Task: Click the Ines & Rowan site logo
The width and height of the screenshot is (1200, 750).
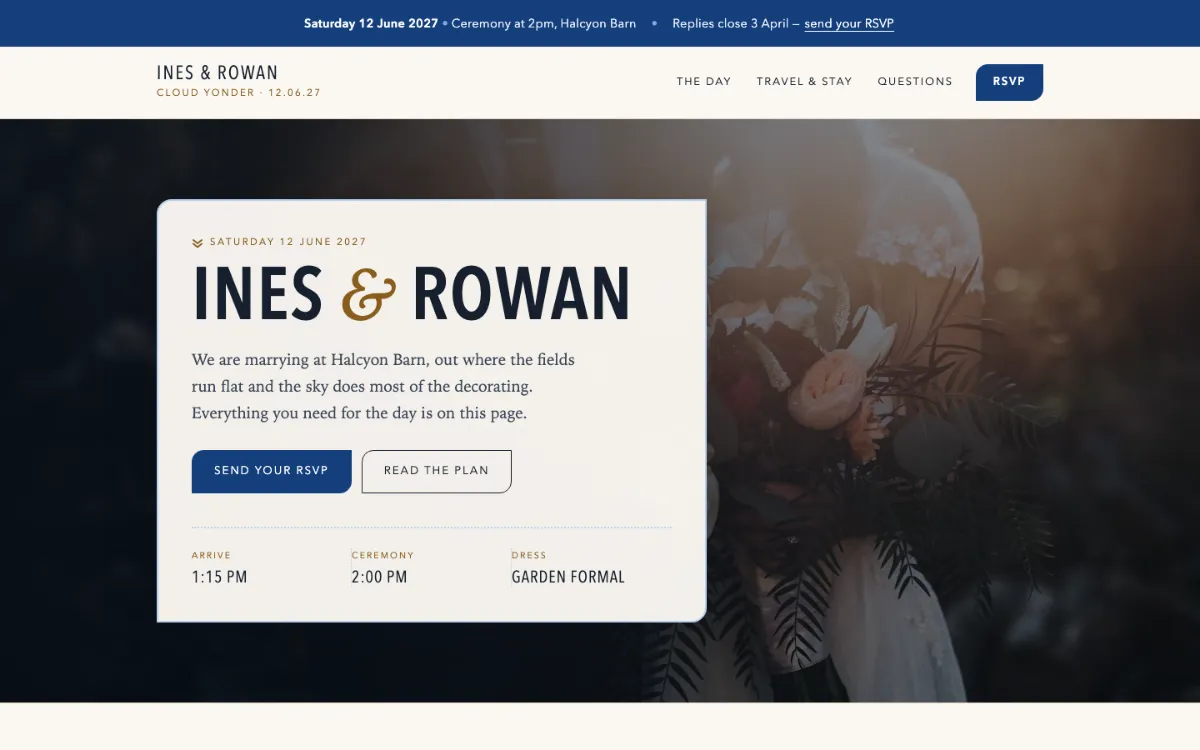Action: [238, 81]
